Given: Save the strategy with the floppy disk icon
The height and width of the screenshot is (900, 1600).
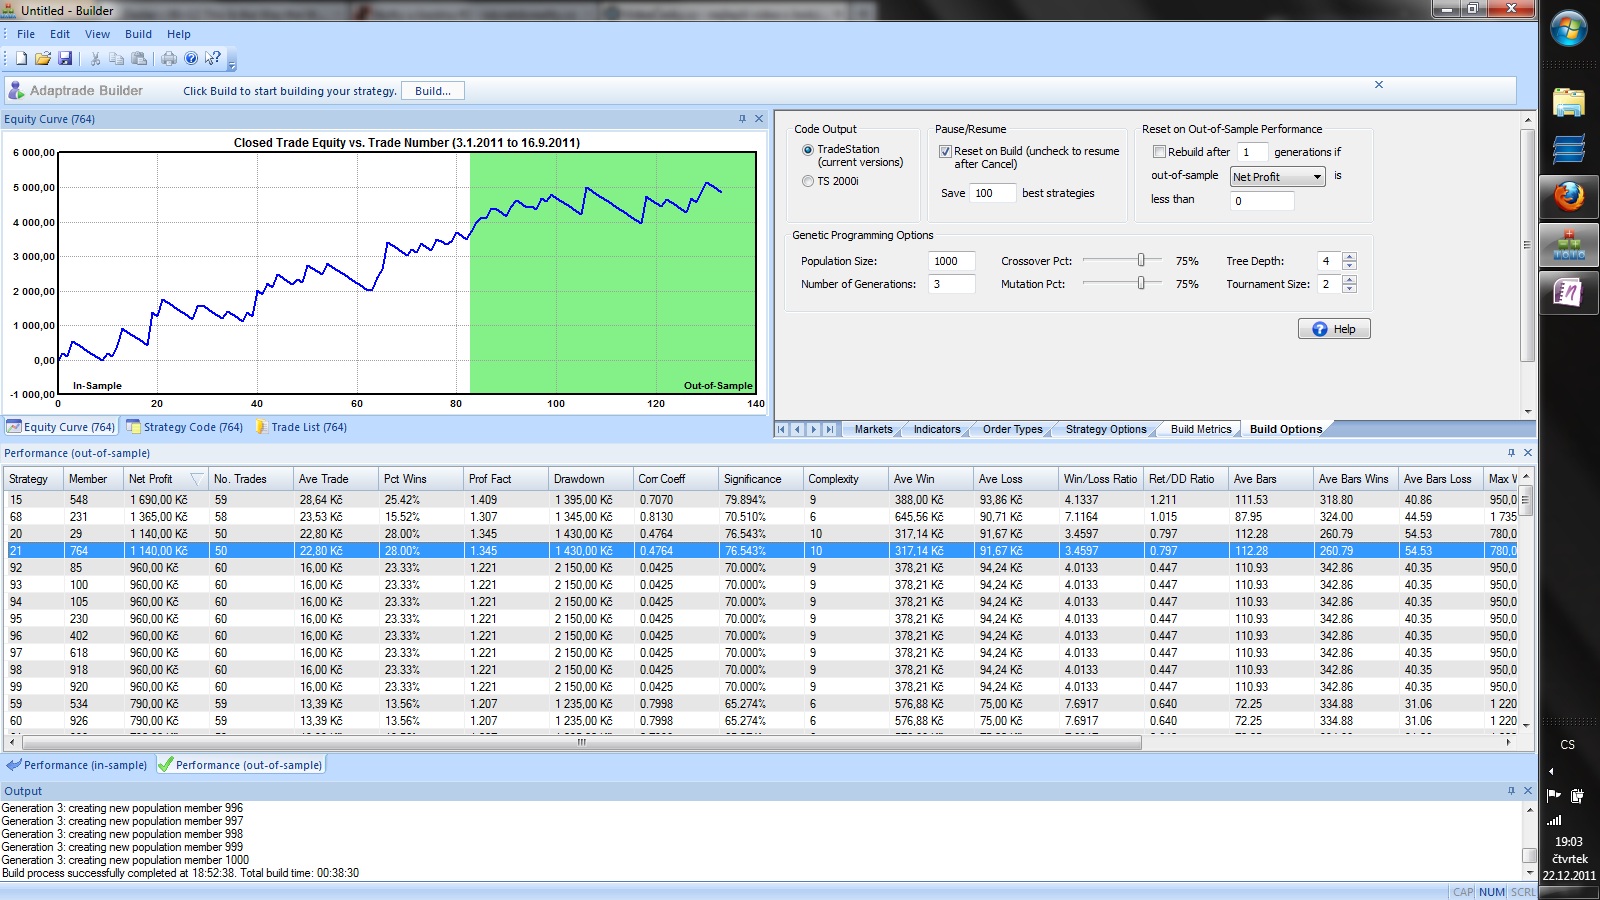Looking at the screenshot, I should point(65,59).
